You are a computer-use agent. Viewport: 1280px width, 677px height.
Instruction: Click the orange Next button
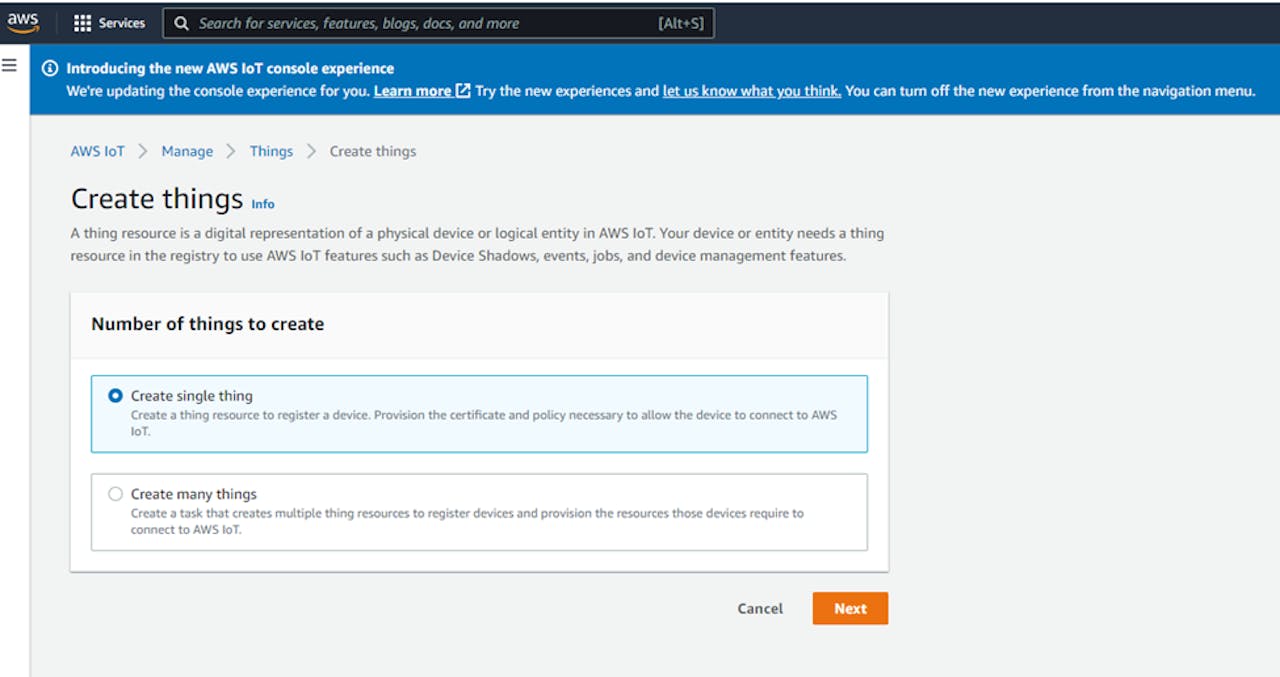850,608
